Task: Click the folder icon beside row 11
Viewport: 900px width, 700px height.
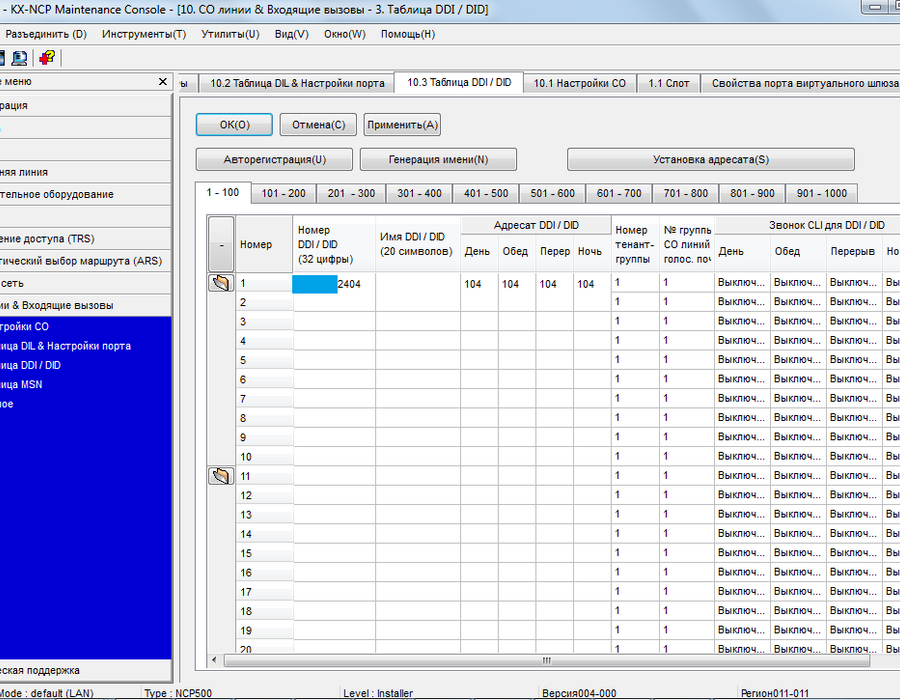Action: (x=221, y=476)
